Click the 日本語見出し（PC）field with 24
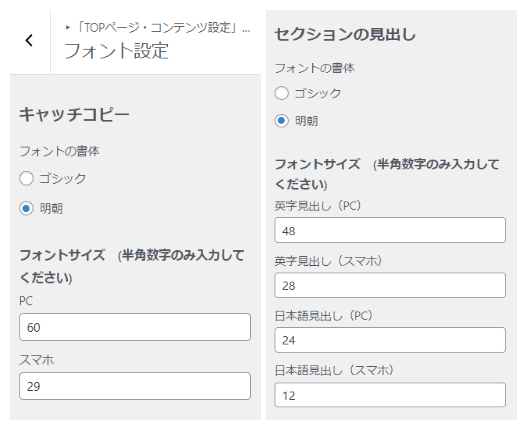This screenshot has height=430, width=527. [390, 340]
